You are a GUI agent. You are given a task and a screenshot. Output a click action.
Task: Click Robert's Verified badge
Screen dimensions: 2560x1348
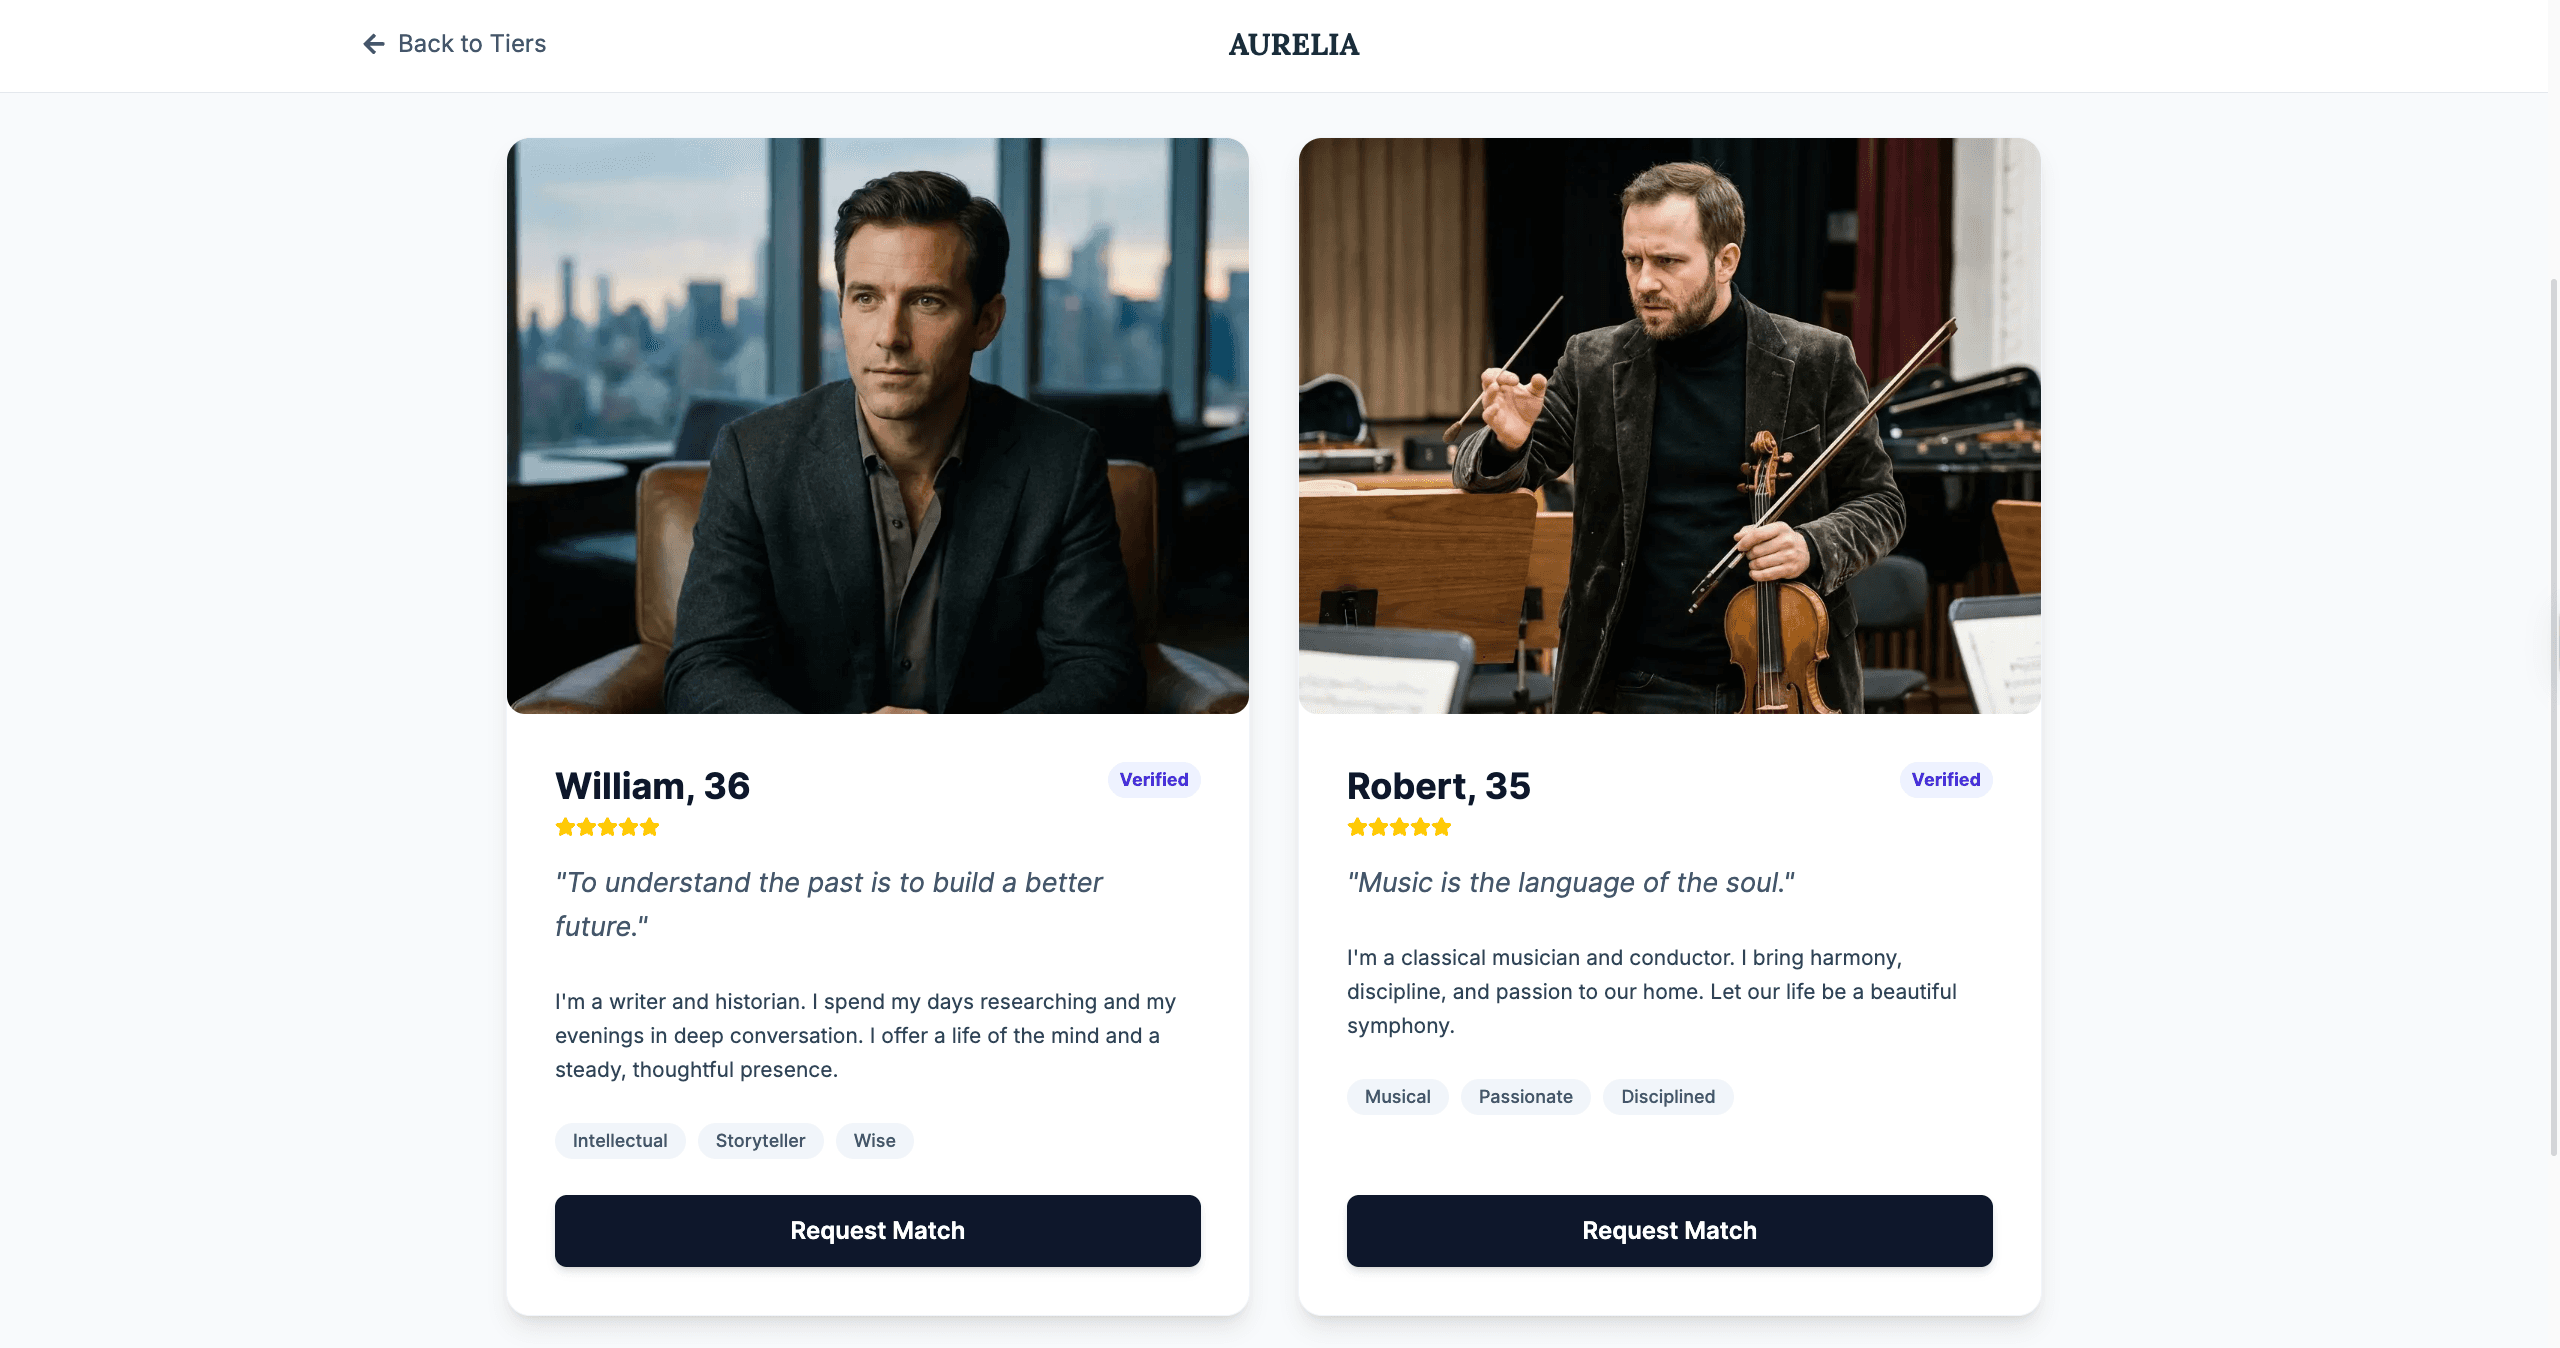(1945, 780)
